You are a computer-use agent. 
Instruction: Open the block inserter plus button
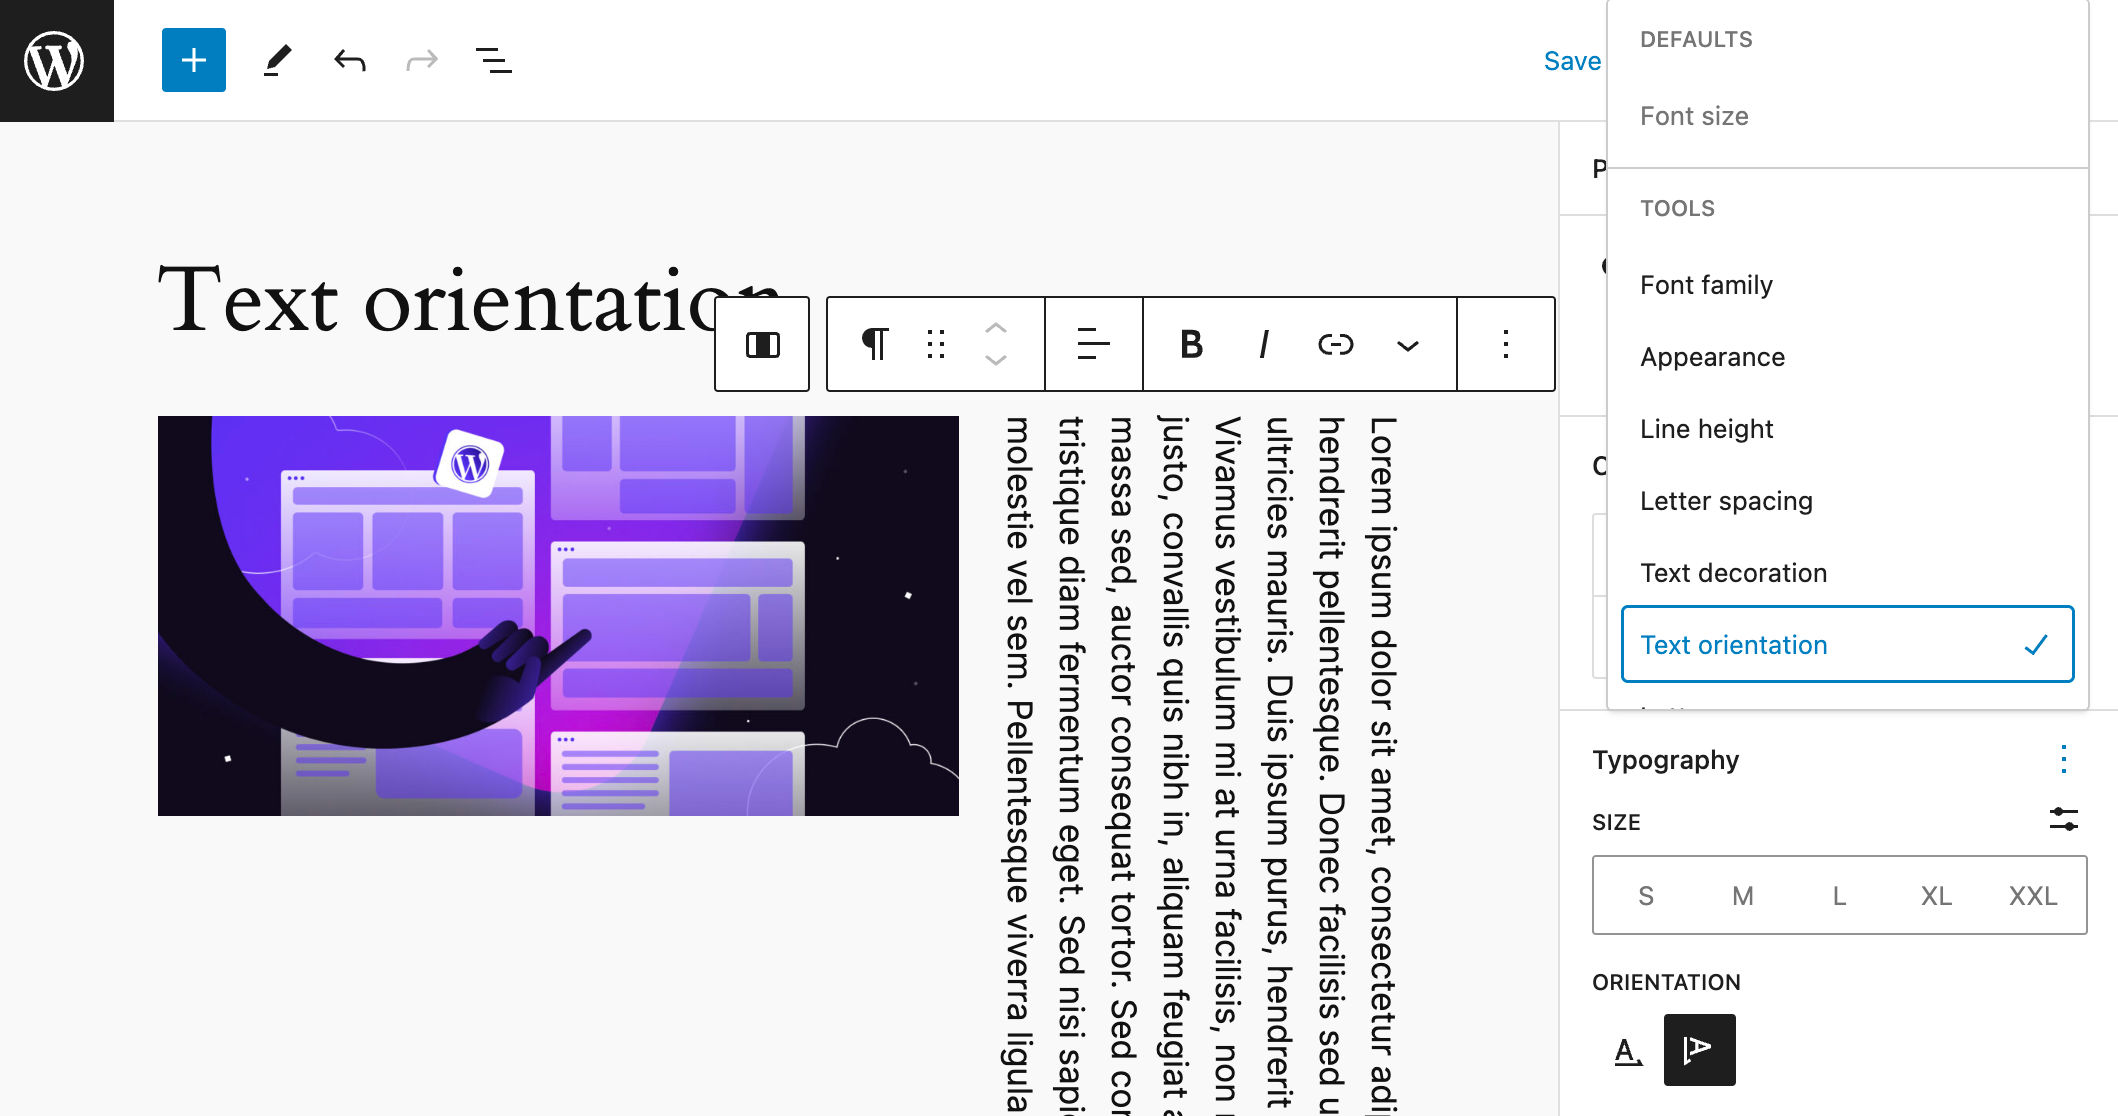point(194,61)
